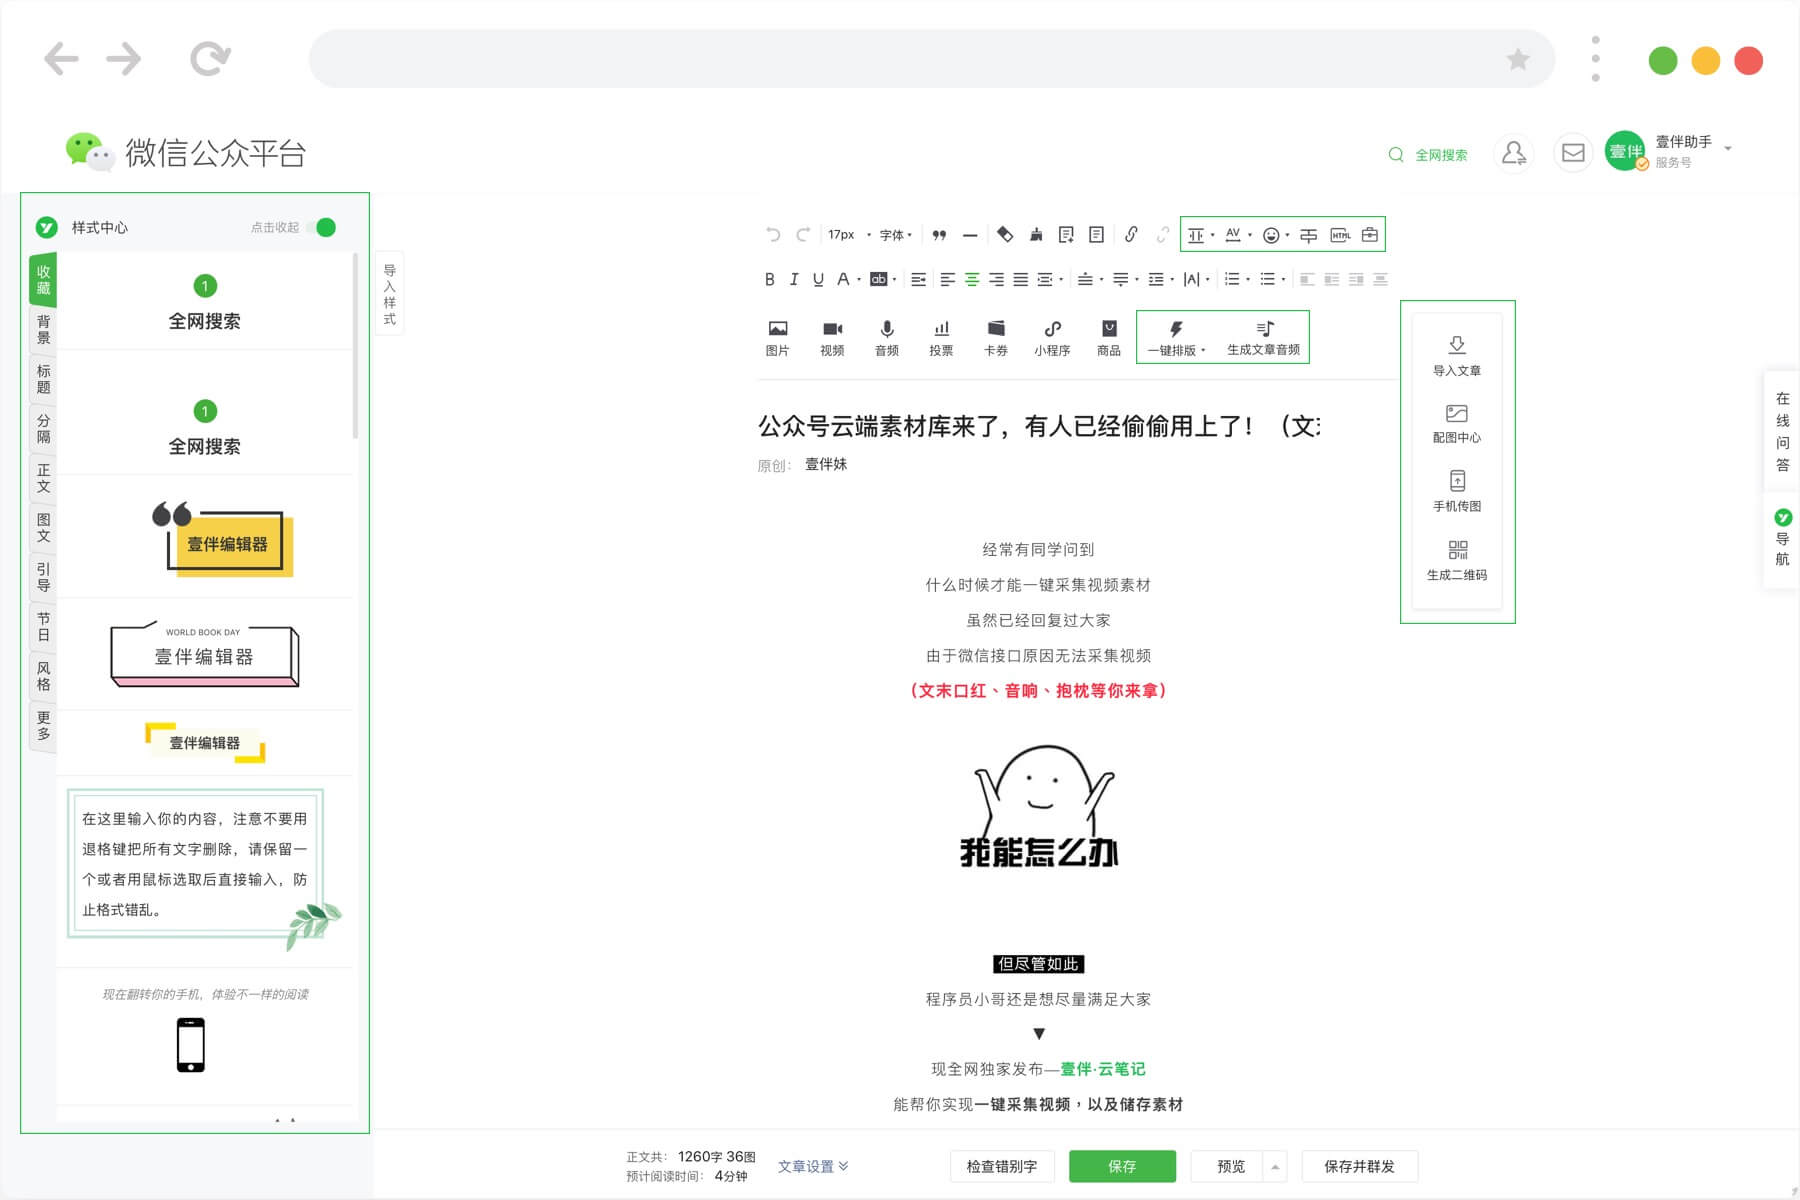Generate article audio with 生成文章音频 icon
Image resolution: width=1800 pixels, height=1200 pixels.
point(1264,337)
